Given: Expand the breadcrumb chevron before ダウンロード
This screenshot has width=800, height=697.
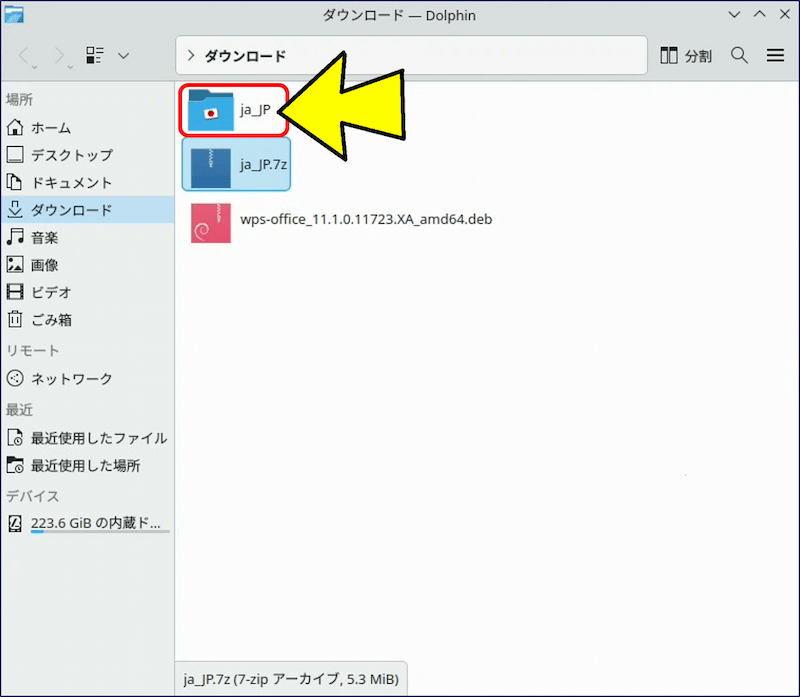Looking at the screenshot, I should 191,56.
